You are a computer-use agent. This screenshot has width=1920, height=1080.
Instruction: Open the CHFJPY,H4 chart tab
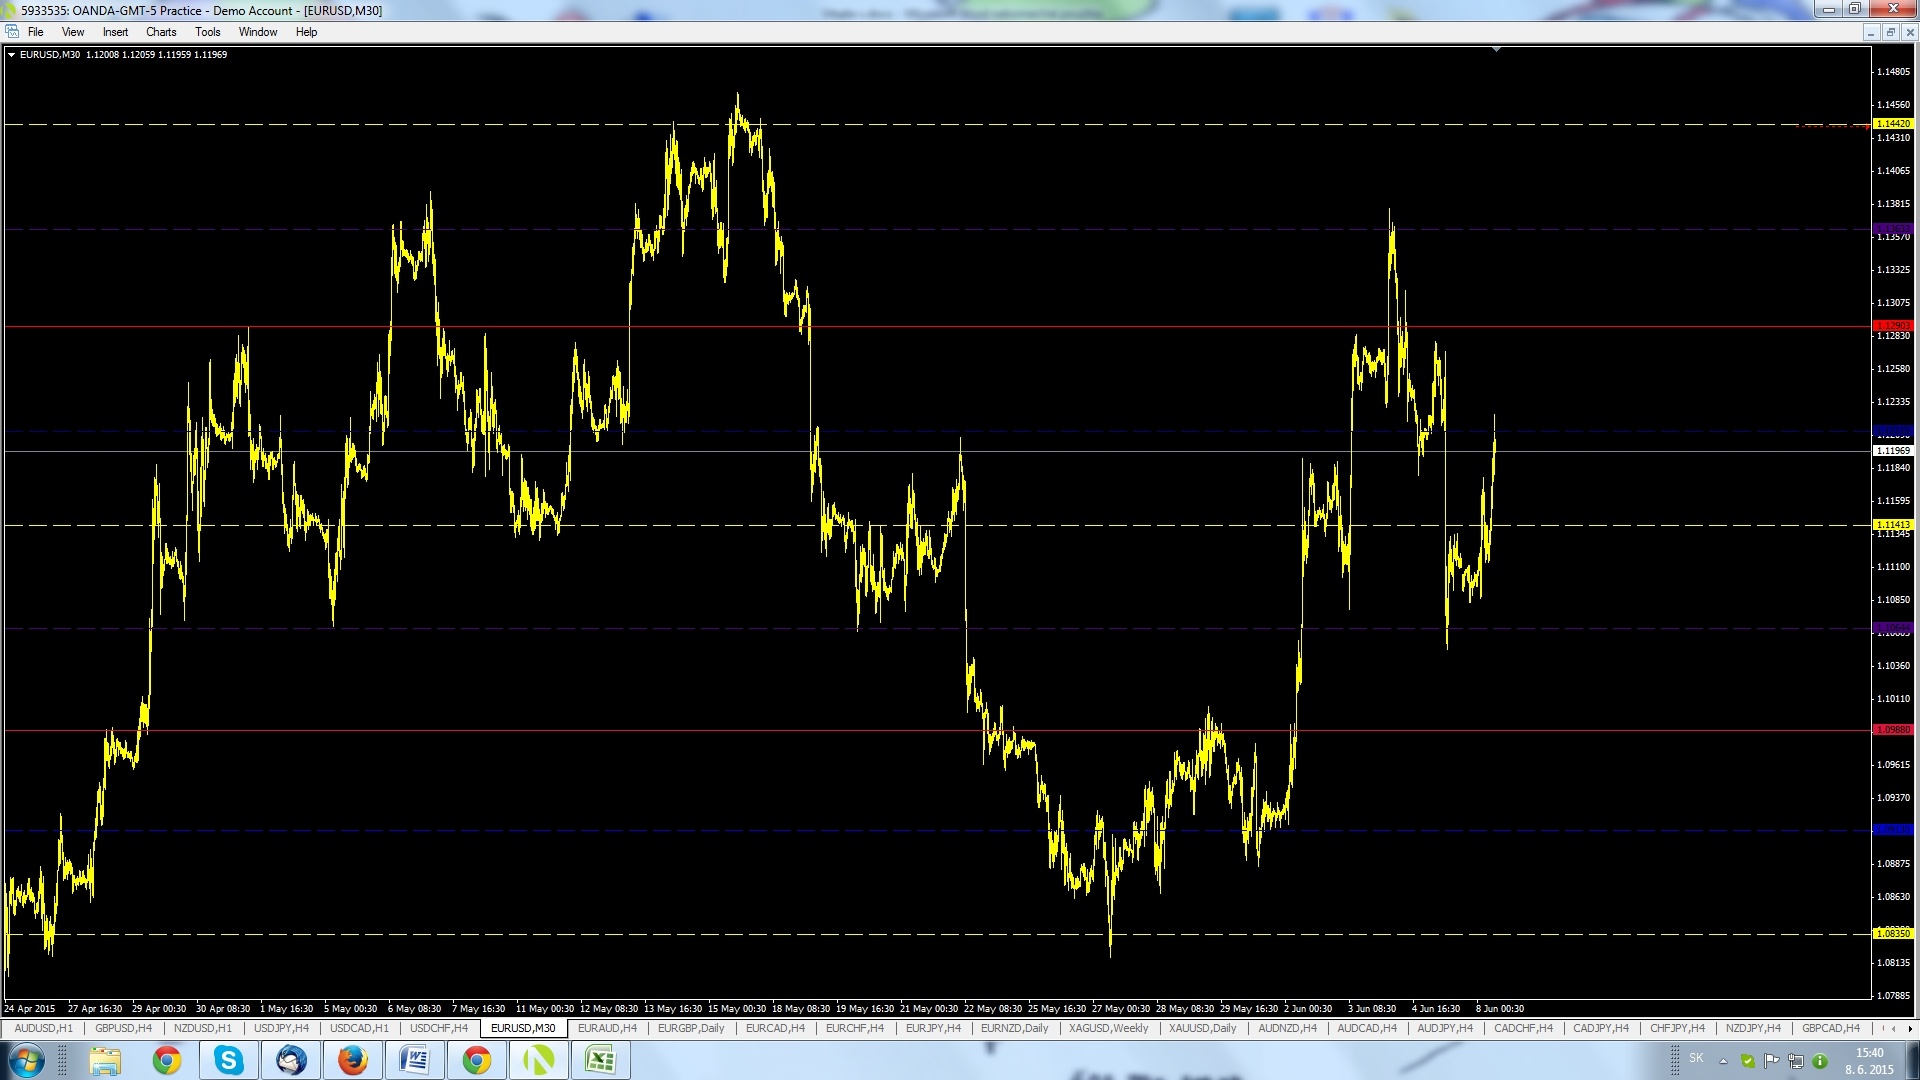tap(1677, 1028)
